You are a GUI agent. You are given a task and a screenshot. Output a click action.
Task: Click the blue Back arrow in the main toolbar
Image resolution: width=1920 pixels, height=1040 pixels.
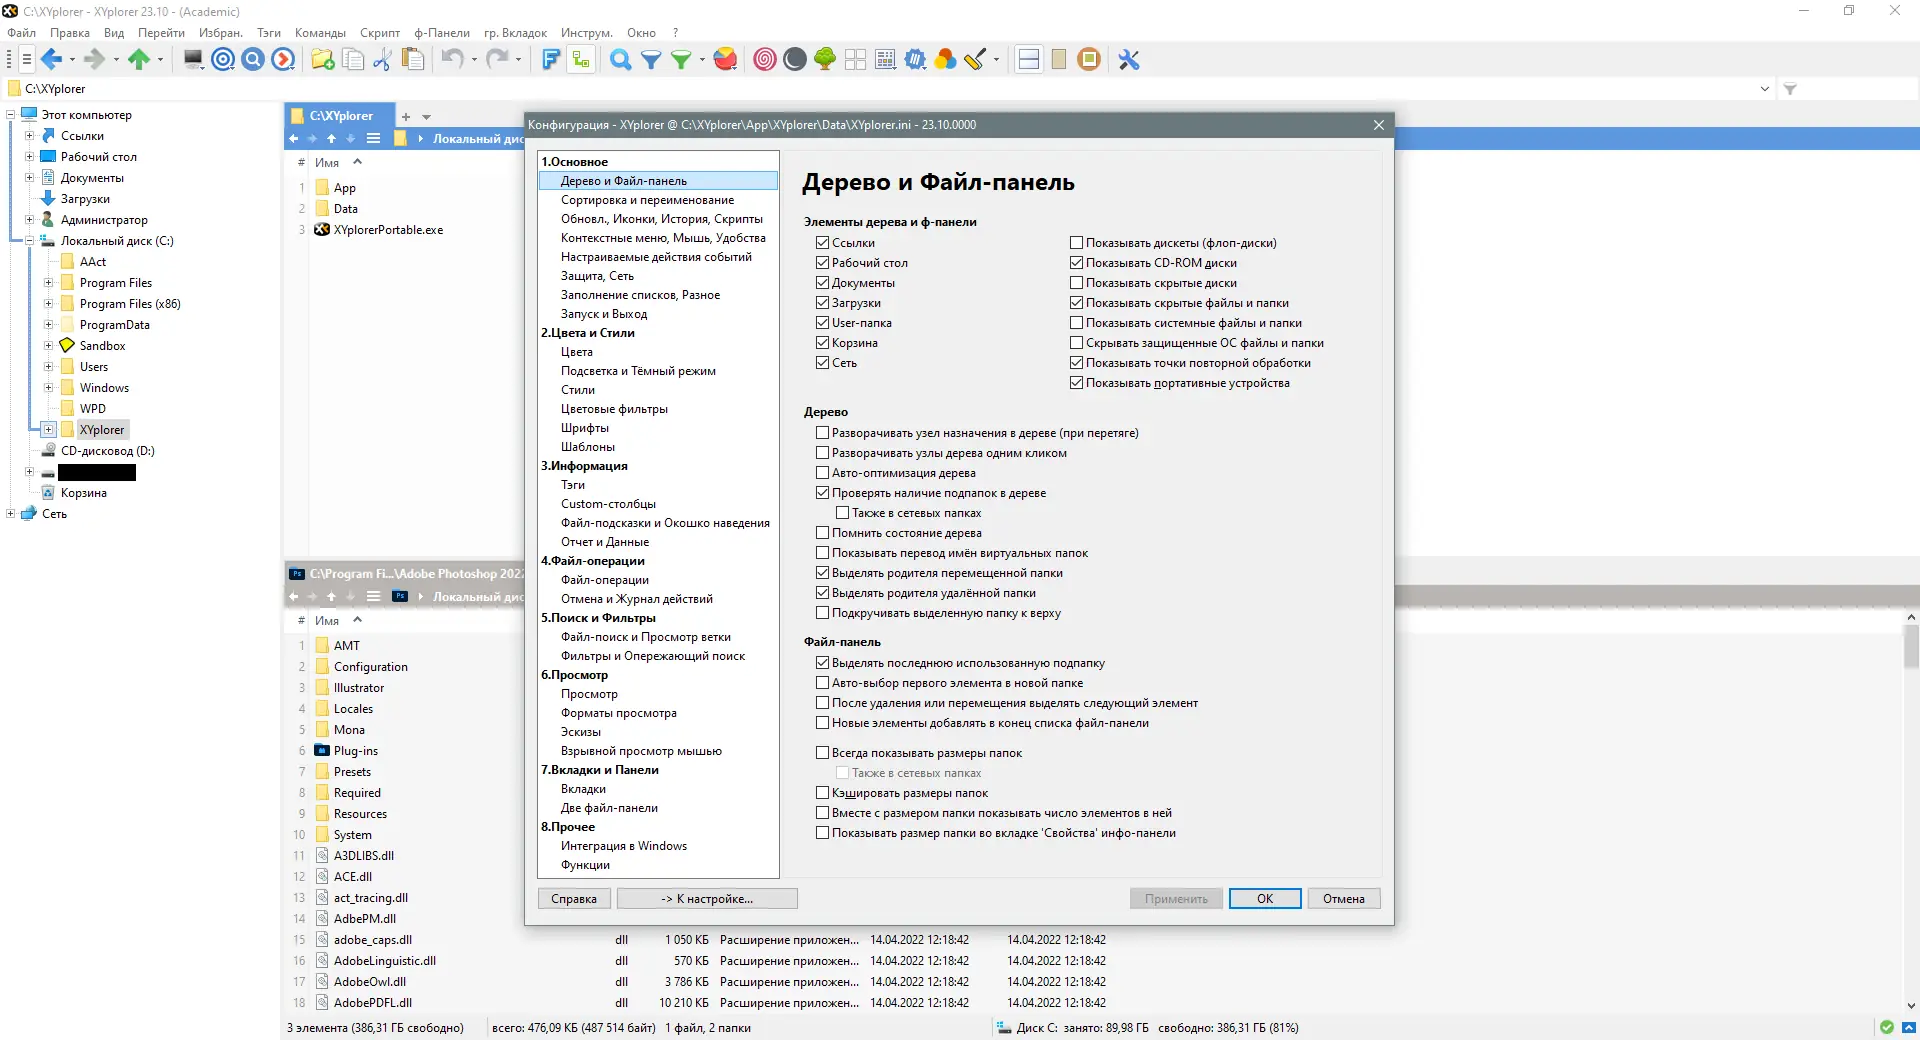[52, 60]
